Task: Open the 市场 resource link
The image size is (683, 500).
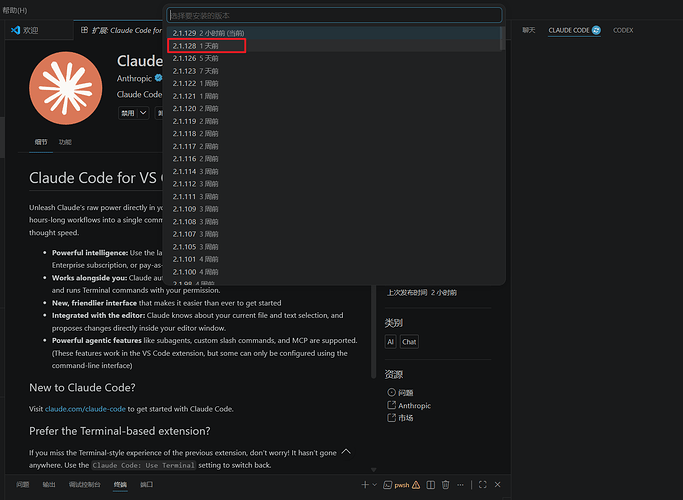Action: tap(400, 418)
